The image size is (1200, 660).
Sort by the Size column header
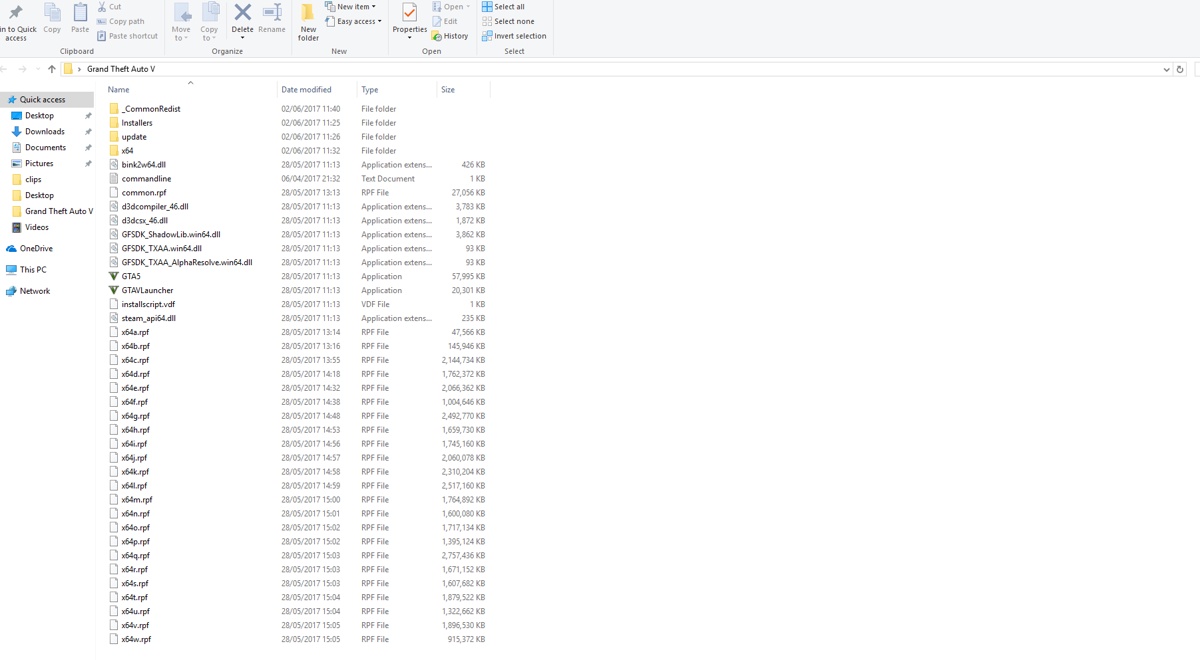[448, 90]
